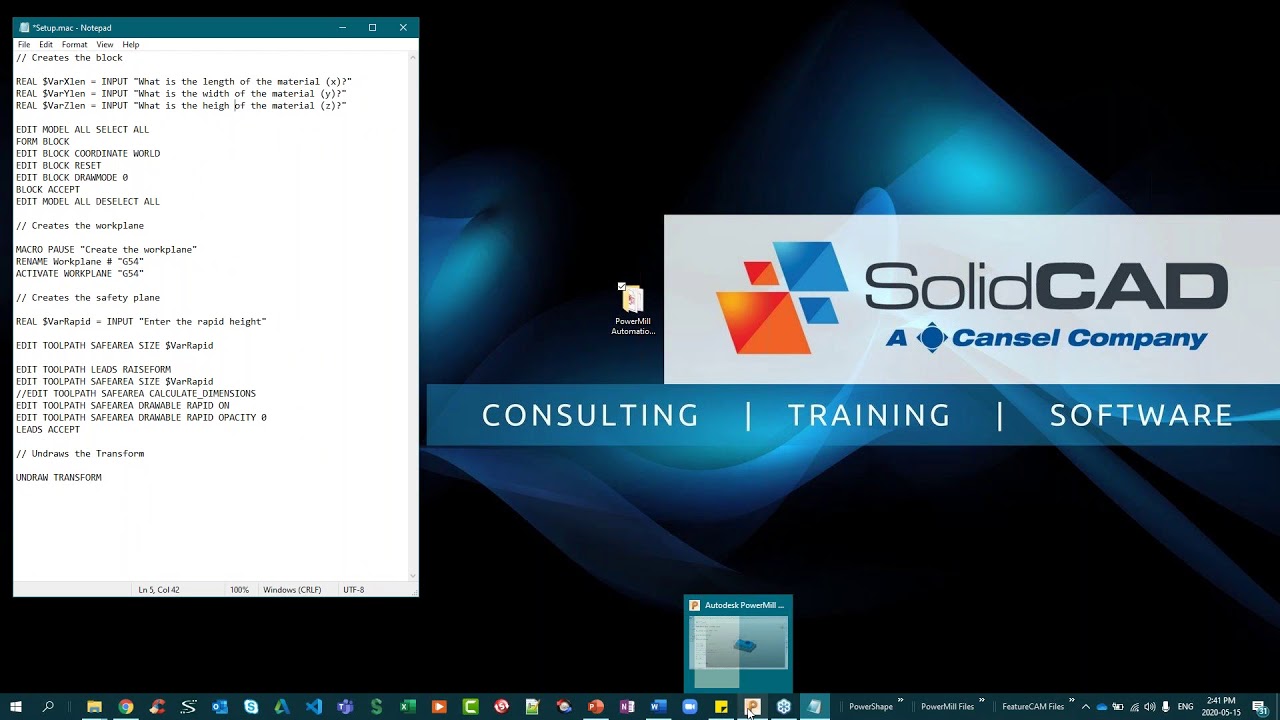Viewport: 1280px width, 720px height.
Task: Click the 'UTF-8' encoding status in Notepad
Action: pos(354,590)
